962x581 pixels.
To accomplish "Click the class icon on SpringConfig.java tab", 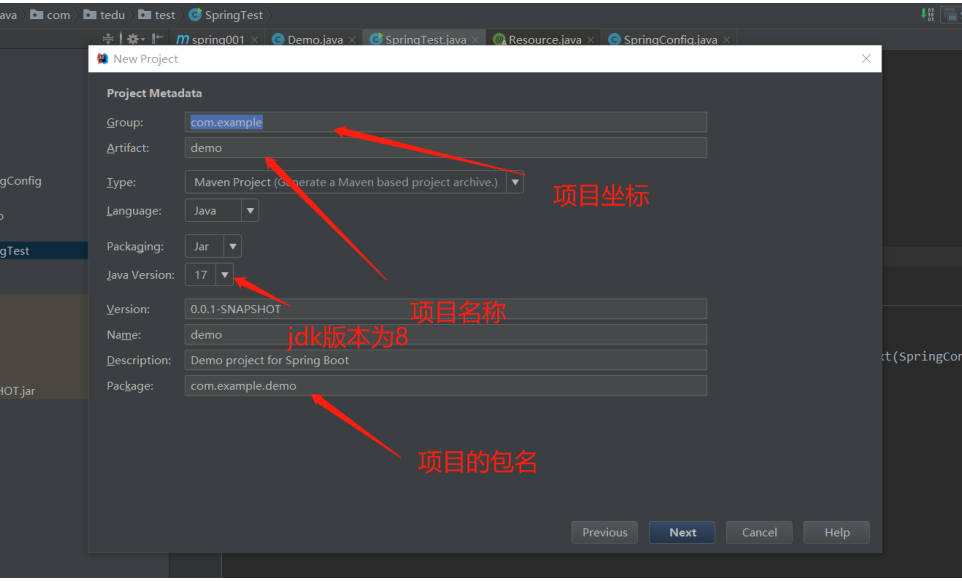I will coord(614,40).
